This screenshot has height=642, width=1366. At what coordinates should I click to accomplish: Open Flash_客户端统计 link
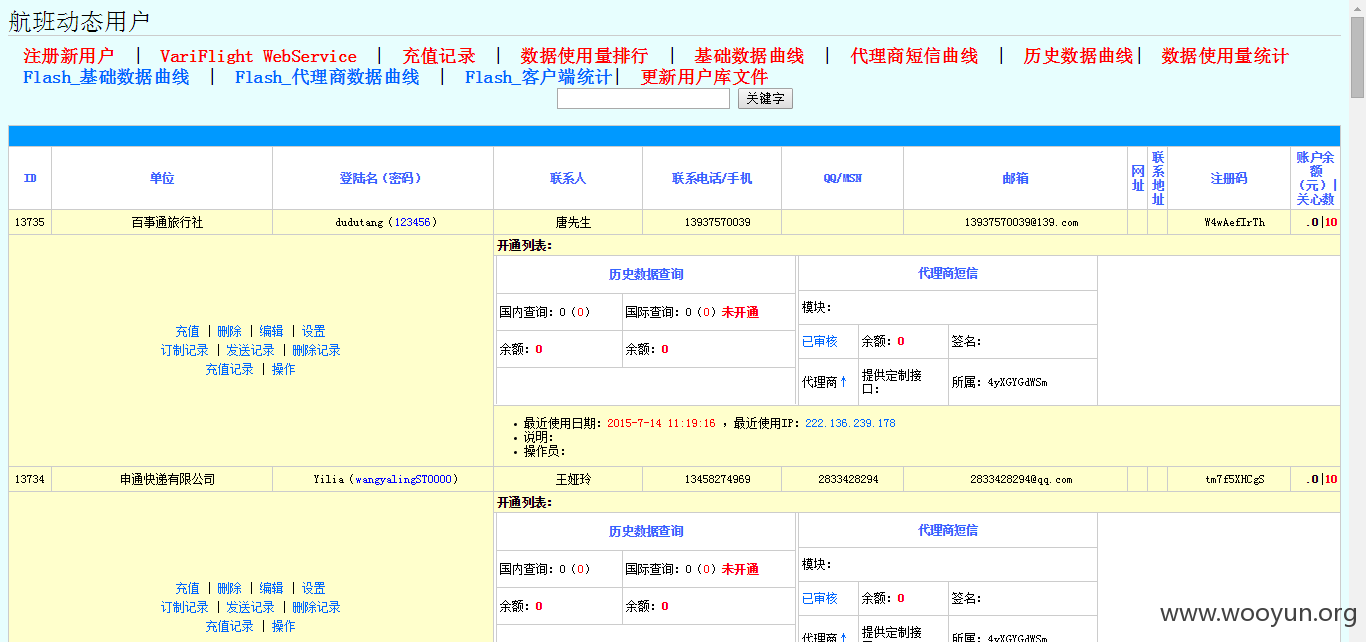click(538, 77)
